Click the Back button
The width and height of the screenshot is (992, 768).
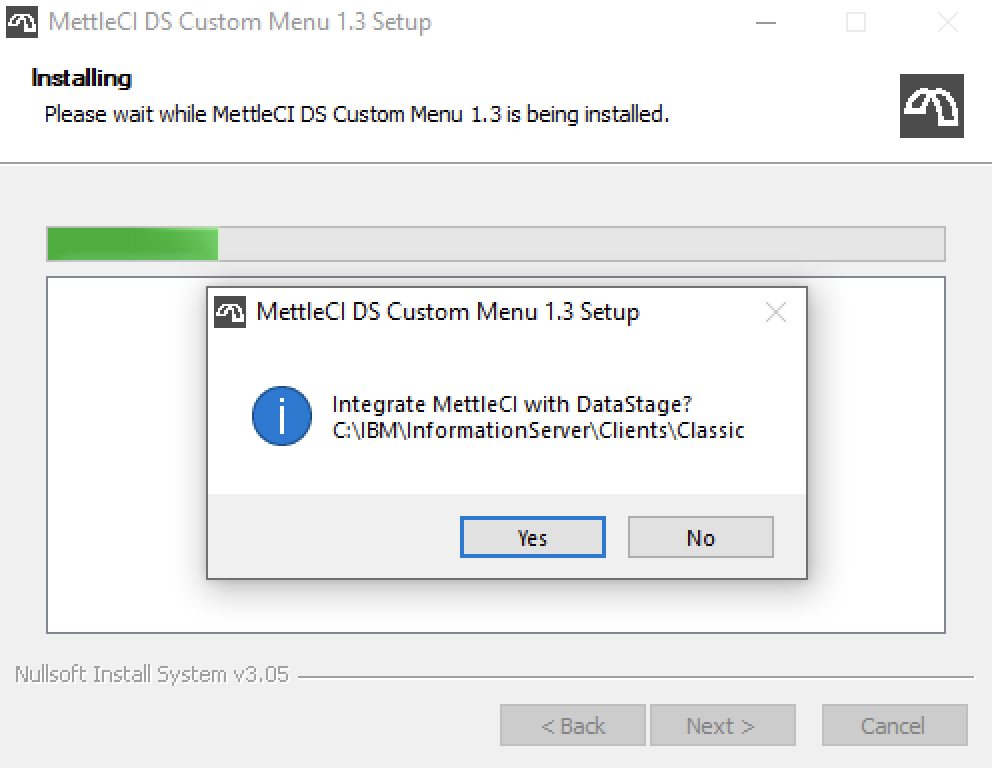tap(572, 725)
